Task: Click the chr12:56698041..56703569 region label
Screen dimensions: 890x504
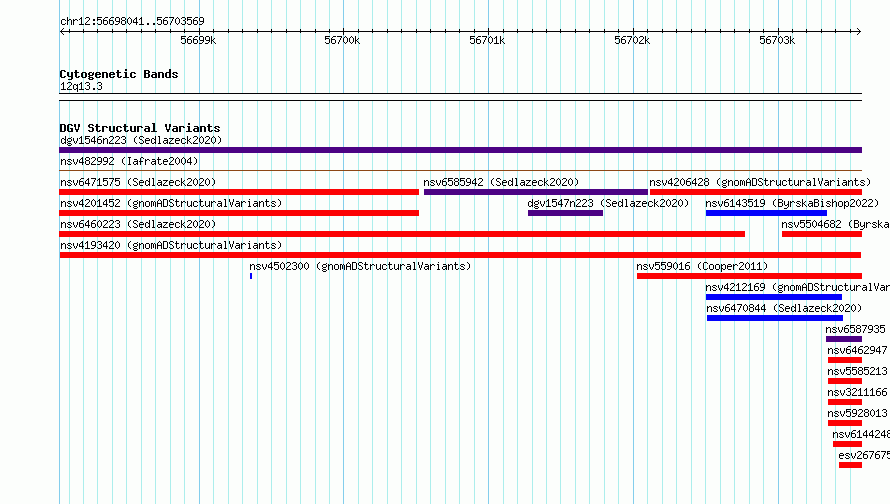Action: pos(132,21)
